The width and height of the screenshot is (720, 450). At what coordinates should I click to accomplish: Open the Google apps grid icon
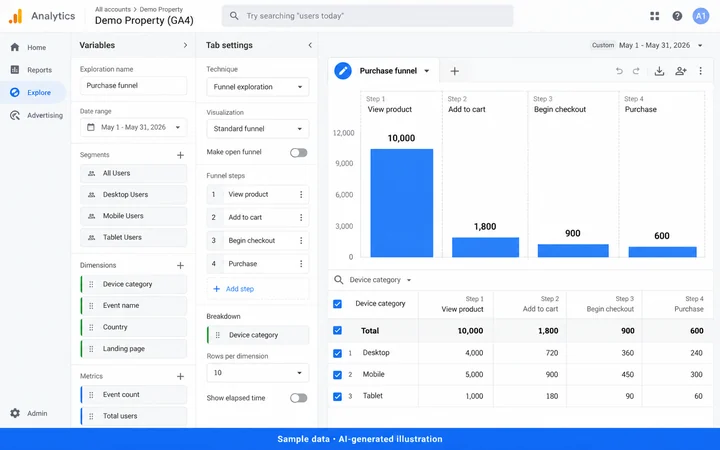[655, 16]
